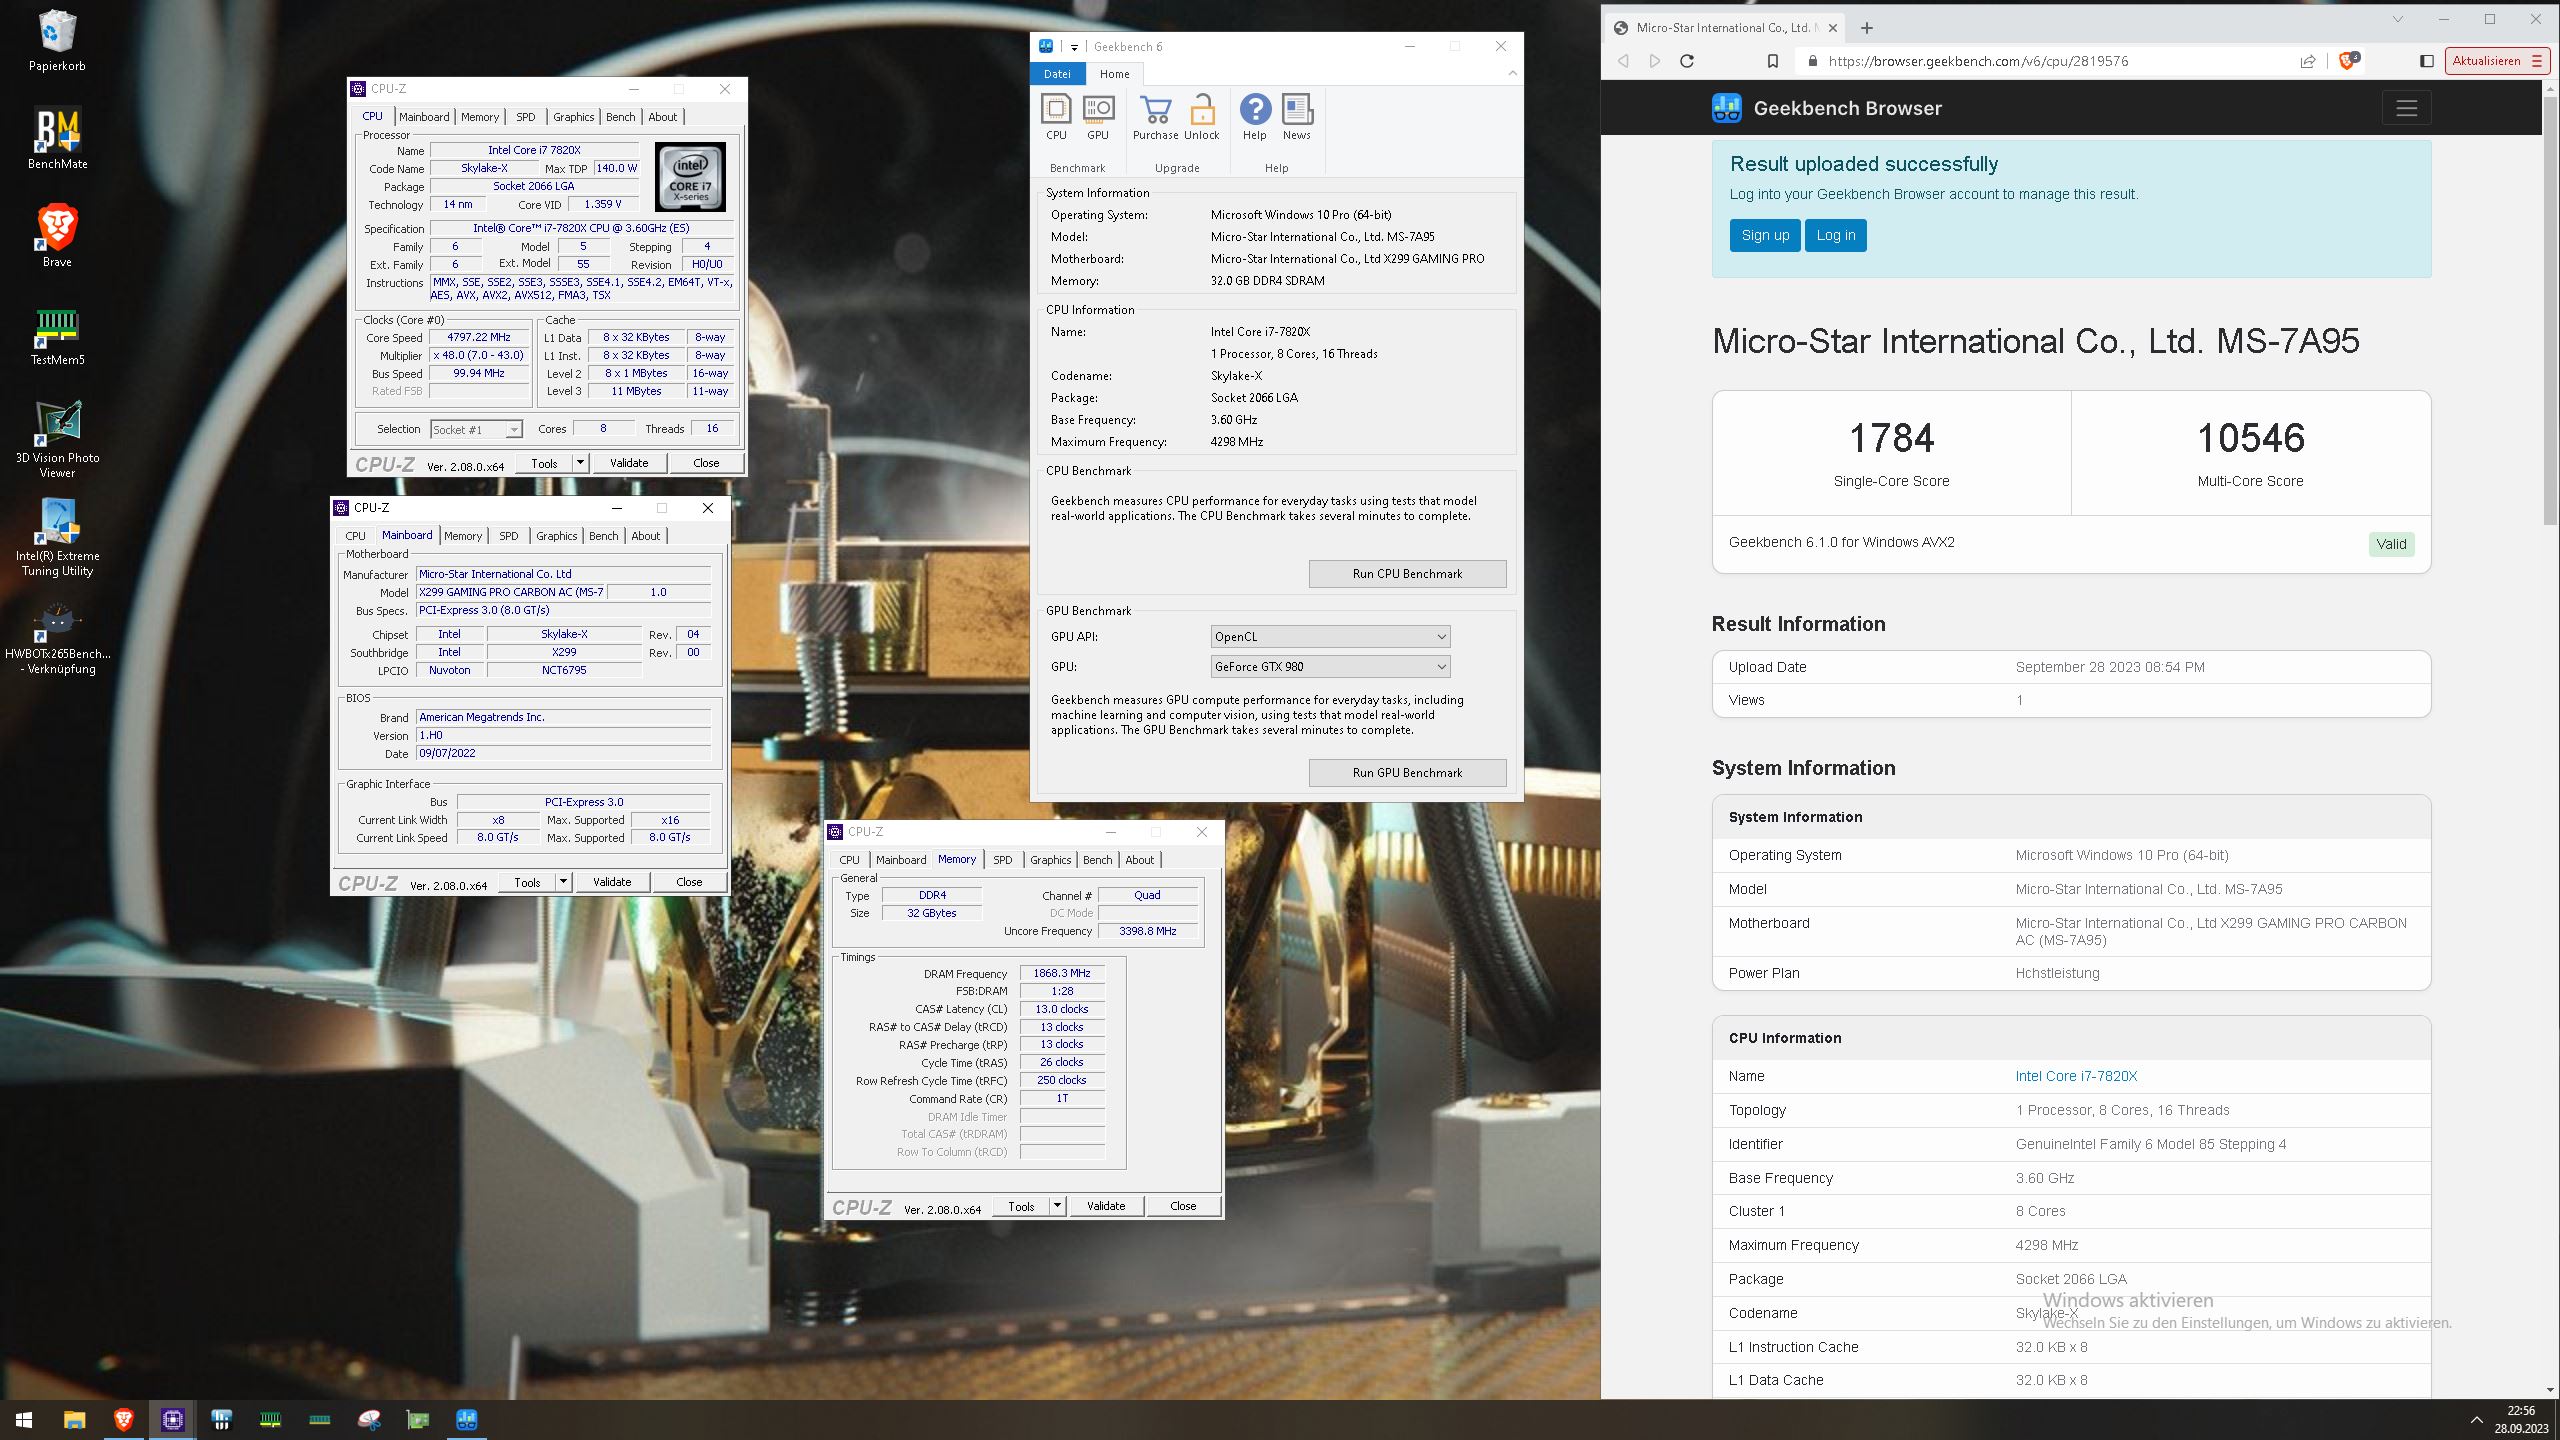
Task: Select Home tab in Geekbench ribbon
Action: click(1114, 74)
